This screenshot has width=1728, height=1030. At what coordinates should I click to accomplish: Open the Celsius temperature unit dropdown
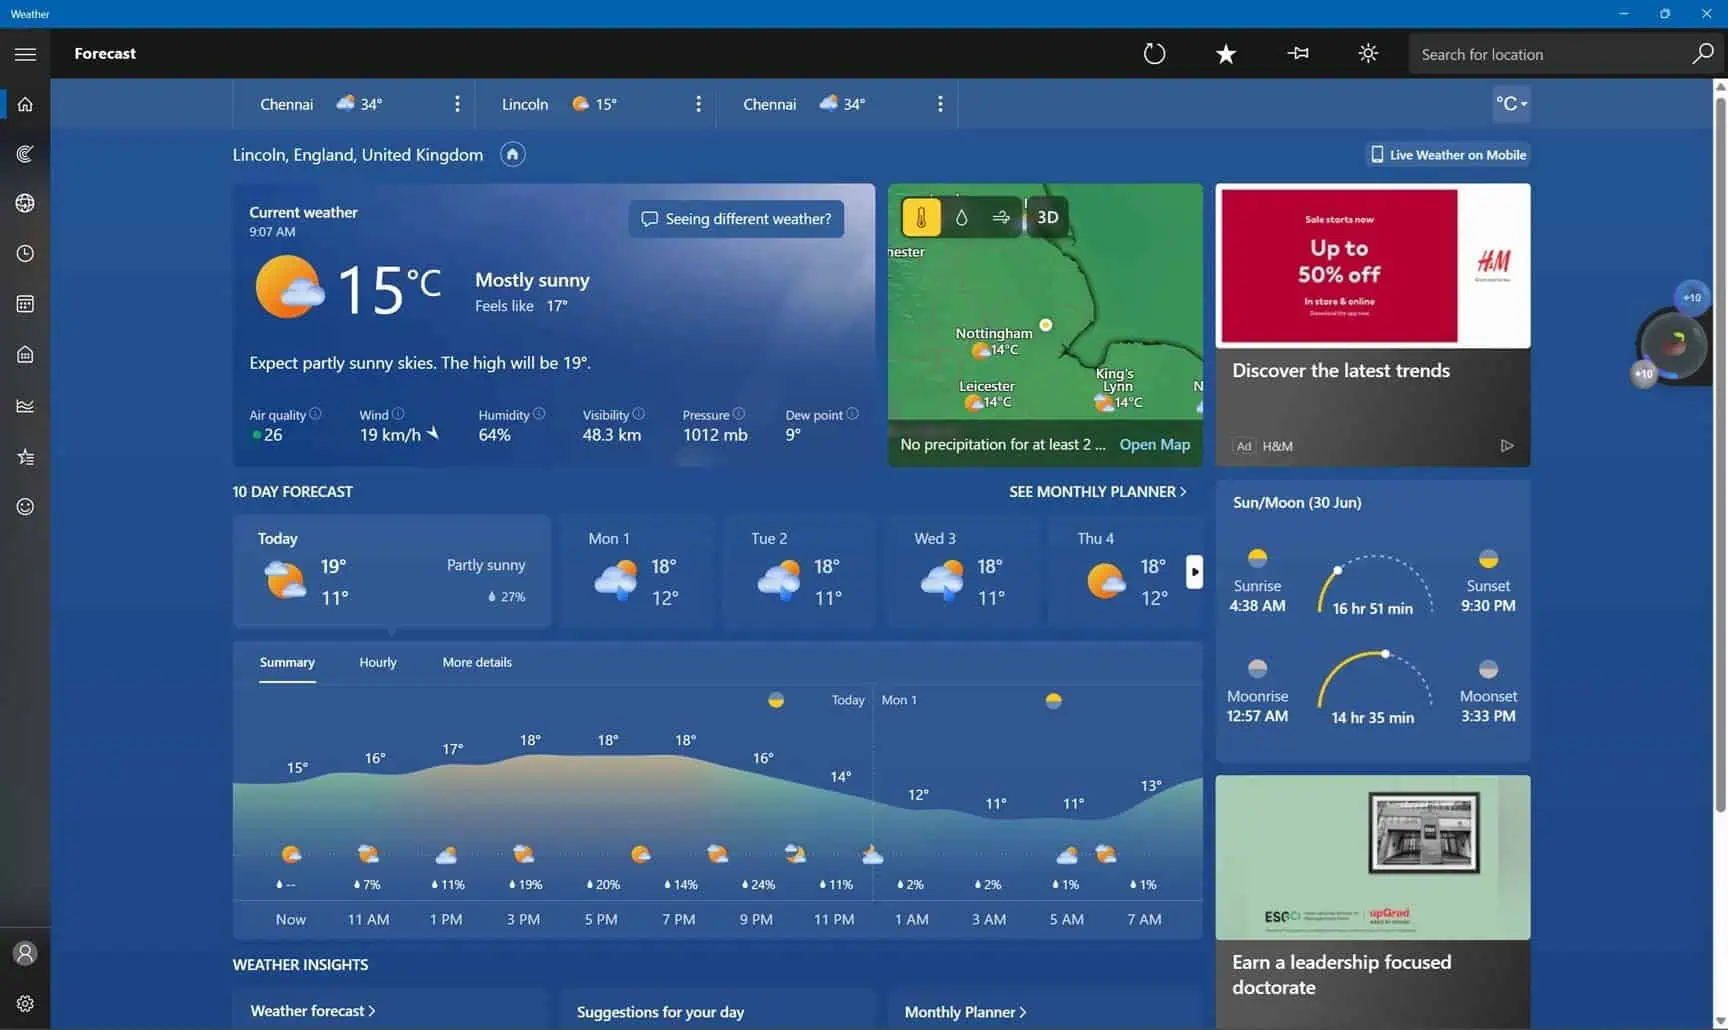click(1510, 103)
